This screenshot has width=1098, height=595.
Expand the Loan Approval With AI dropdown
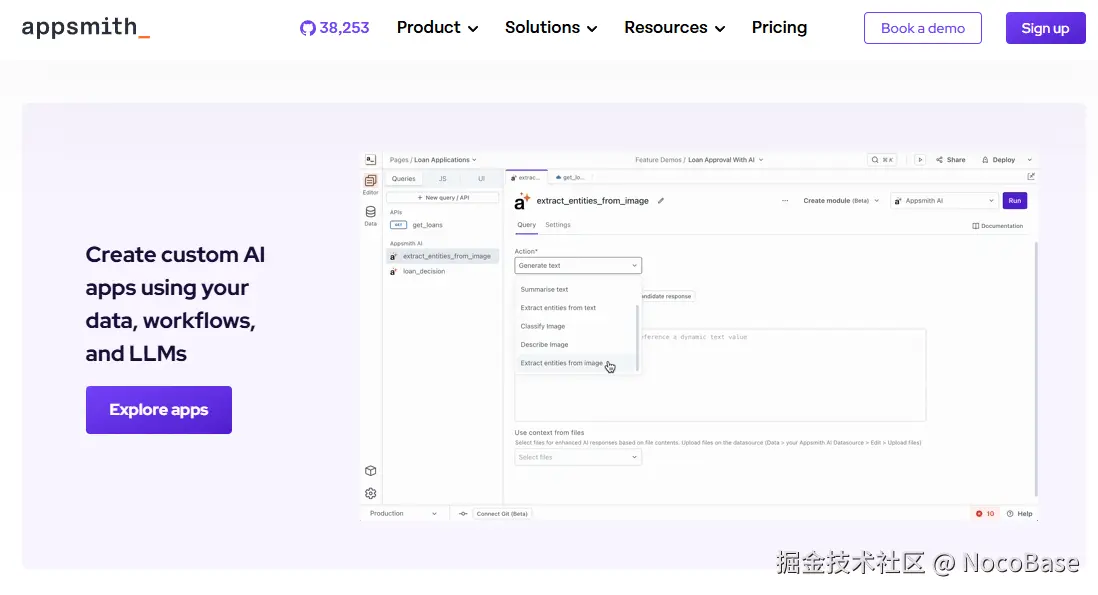click(x=725, y=160)
